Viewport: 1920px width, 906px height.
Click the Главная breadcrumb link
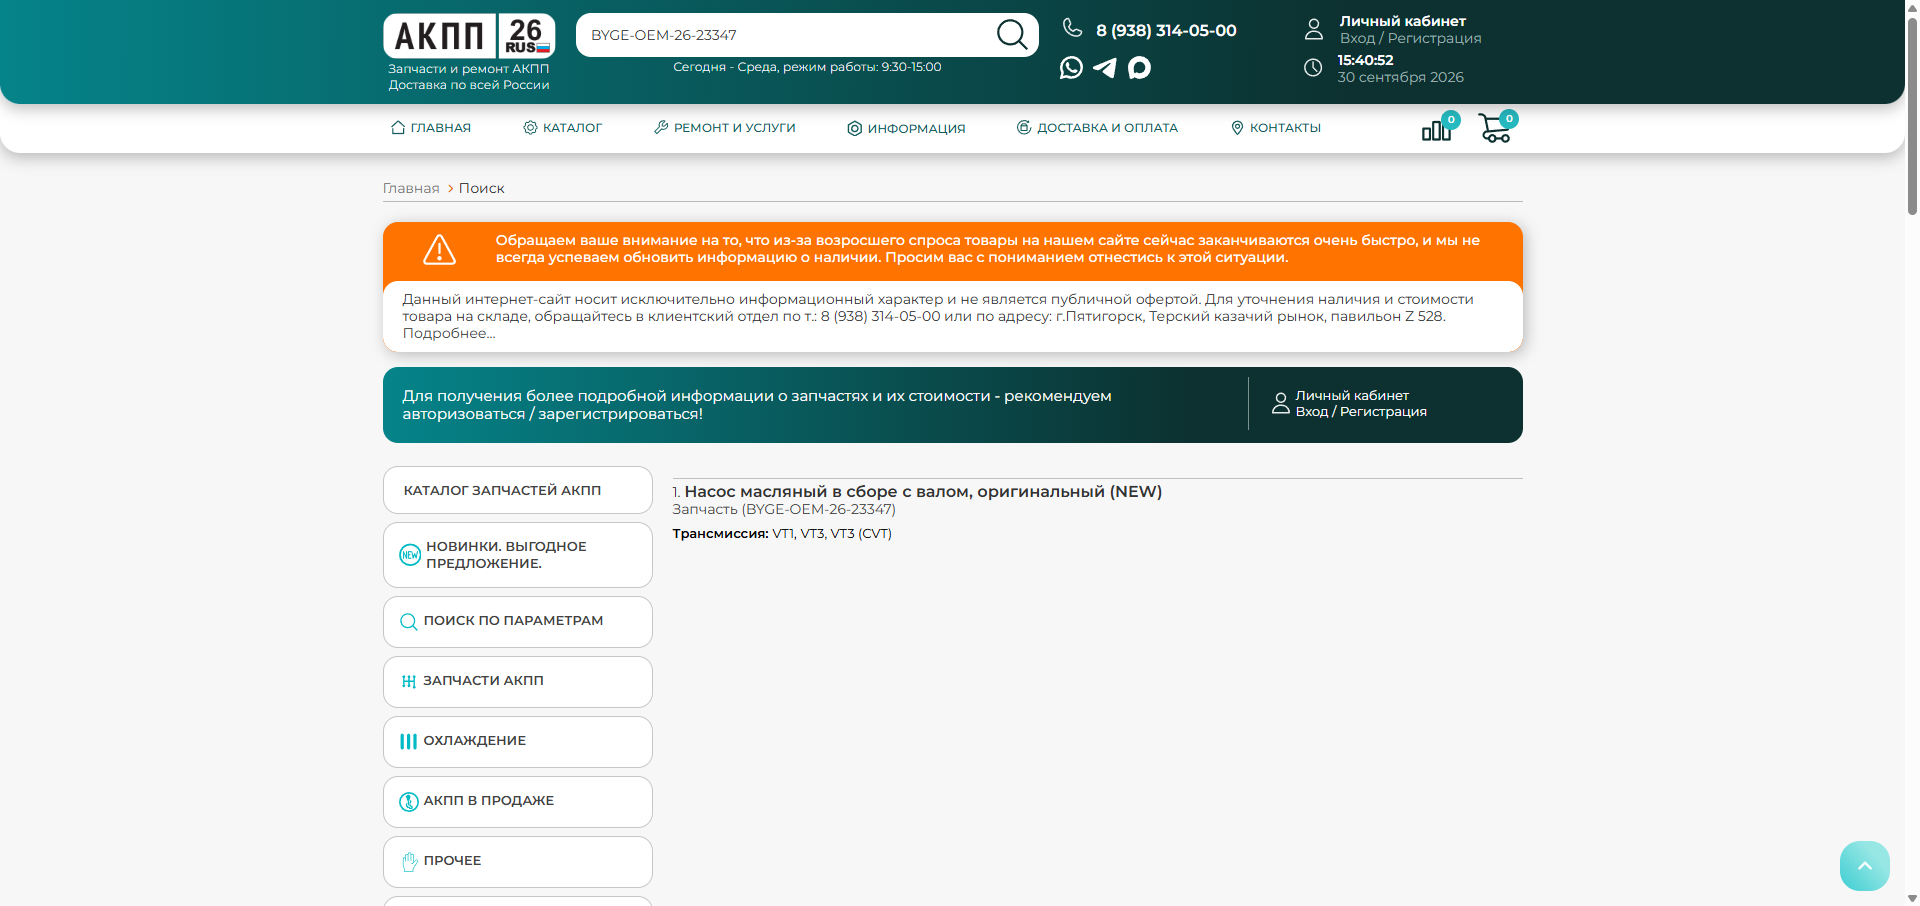411,189
